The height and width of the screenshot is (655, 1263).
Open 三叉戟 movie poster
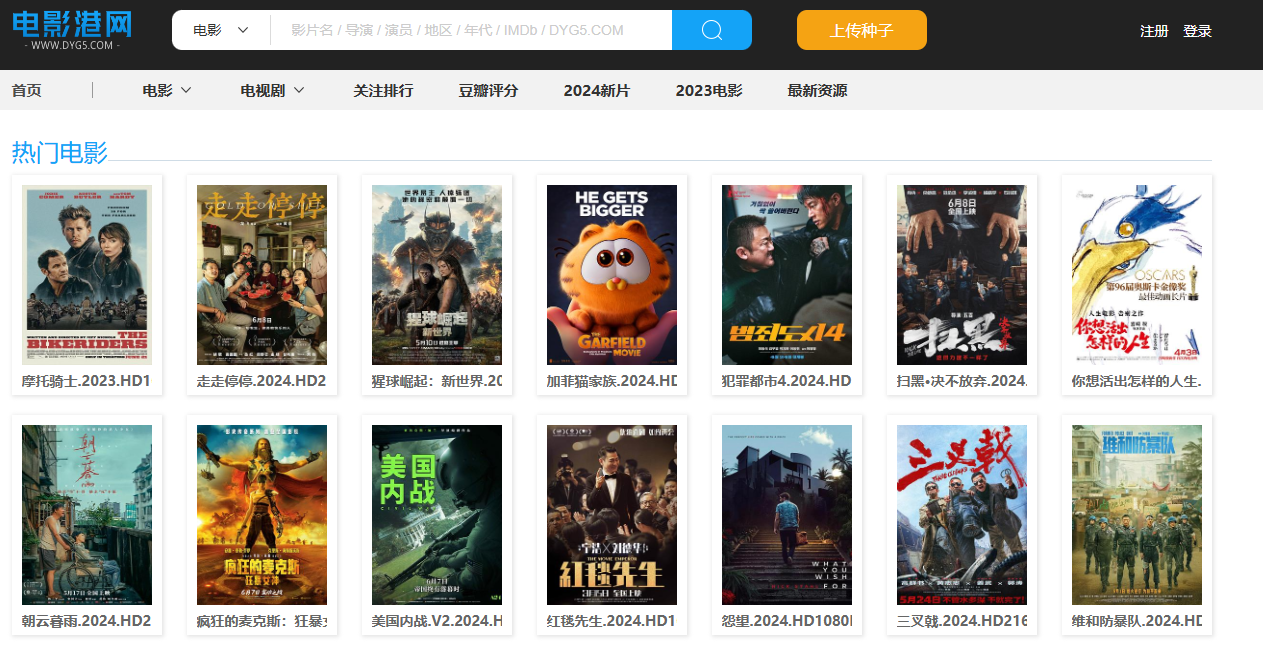pyautogui.click(x=962, y=515)
